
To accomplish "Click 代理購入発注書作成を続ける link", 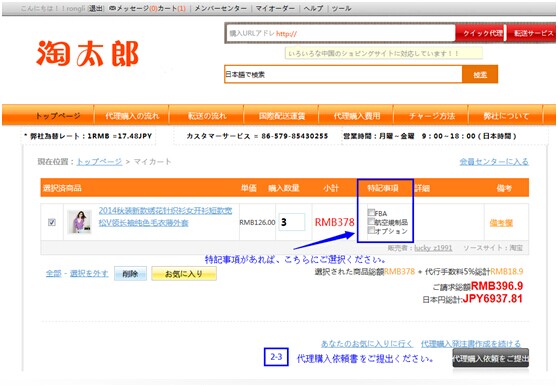I will click(x=470, y=344).
